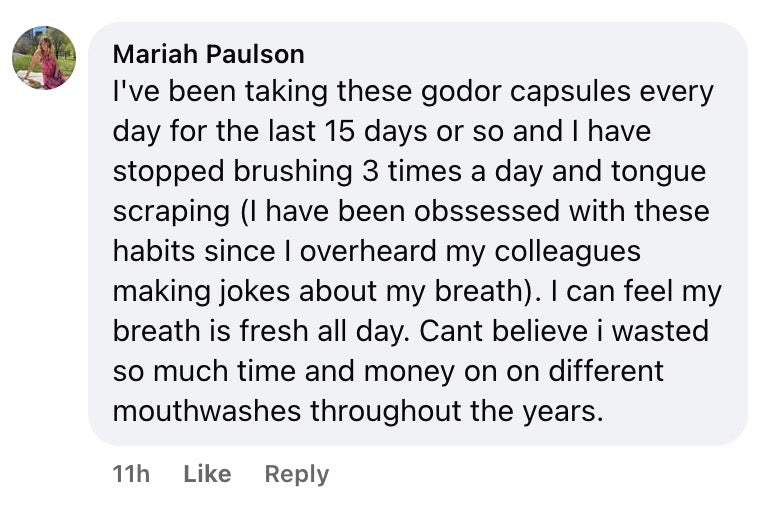Open Mariah Paulson's profile picture
The width and height of the screenshot is (768, 506).
44,58
